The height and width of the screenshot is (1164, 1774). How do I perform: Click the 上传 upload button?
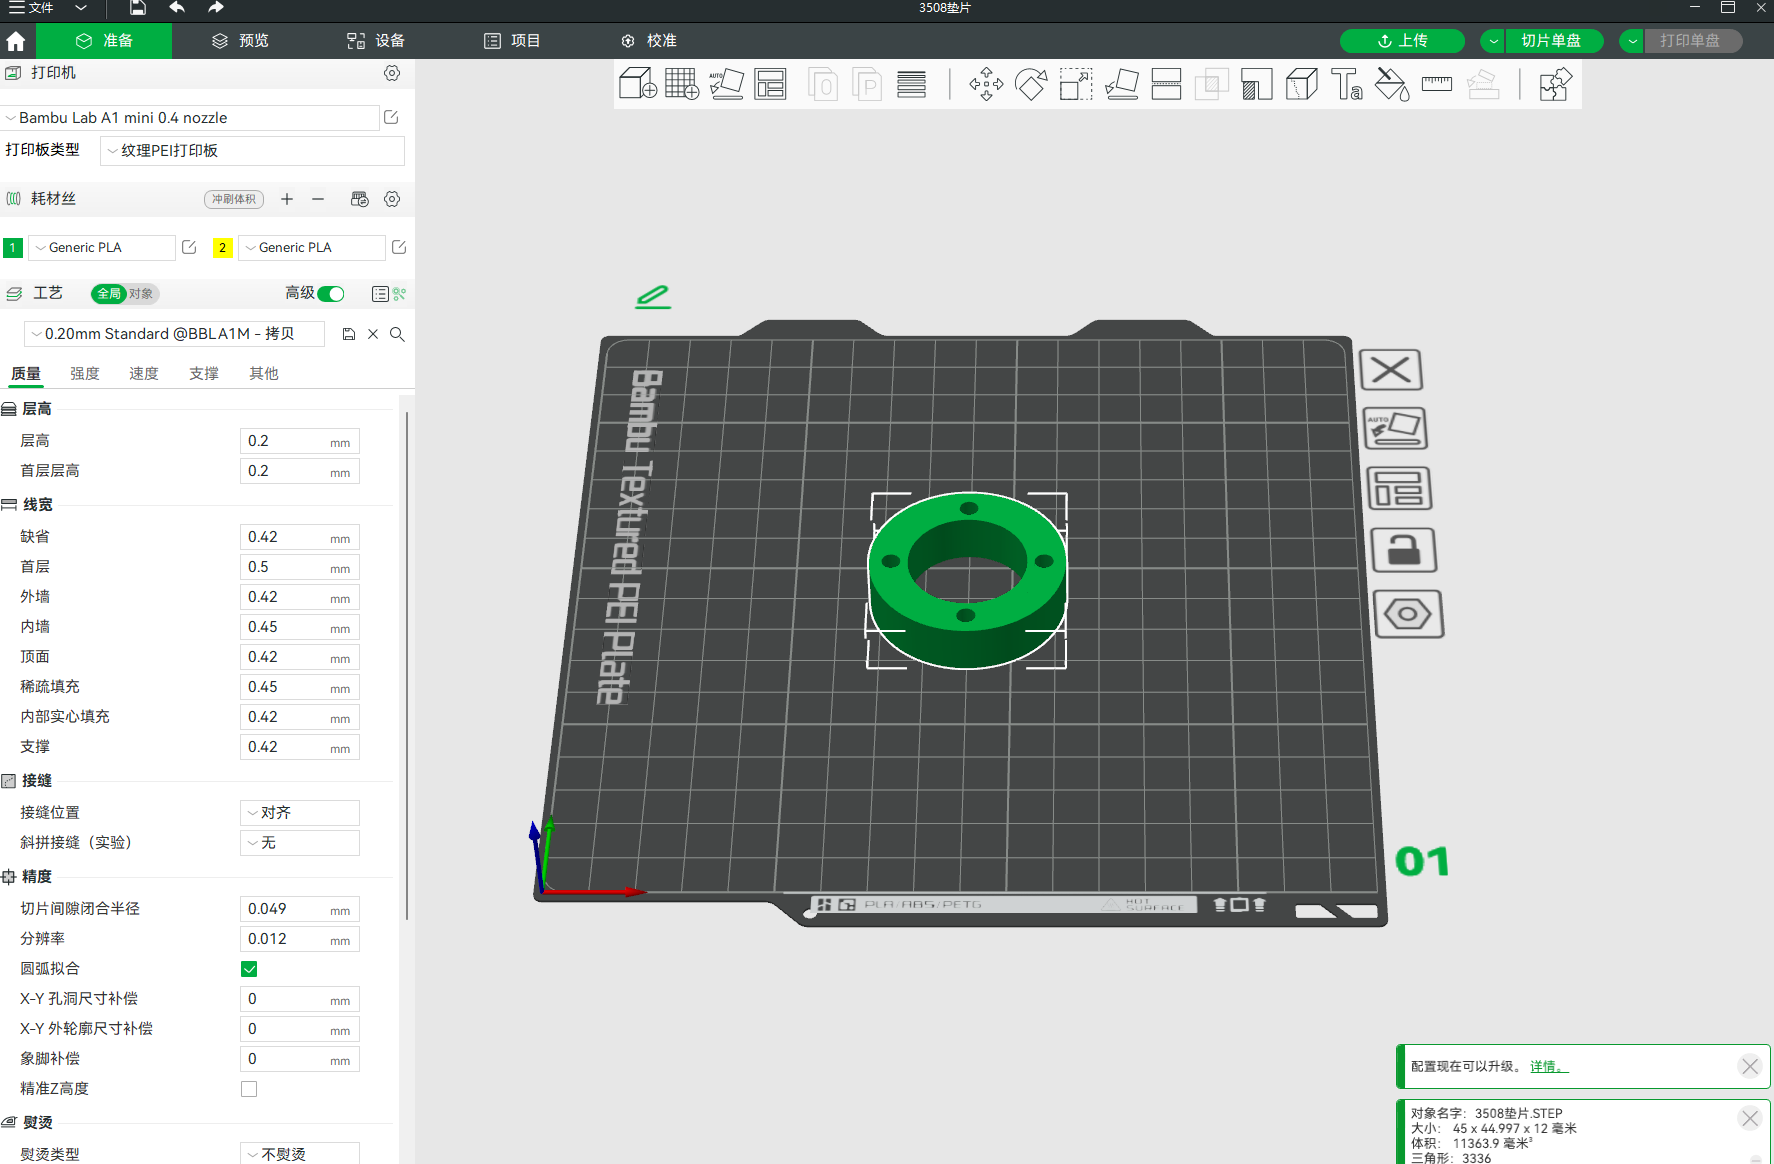pos(1402,41)
